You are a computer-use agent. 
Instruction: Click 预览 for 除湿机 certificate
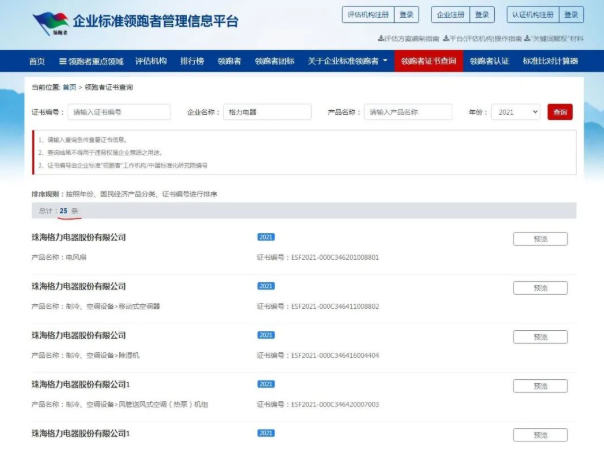pyautogui.click(x=540, y=337)
